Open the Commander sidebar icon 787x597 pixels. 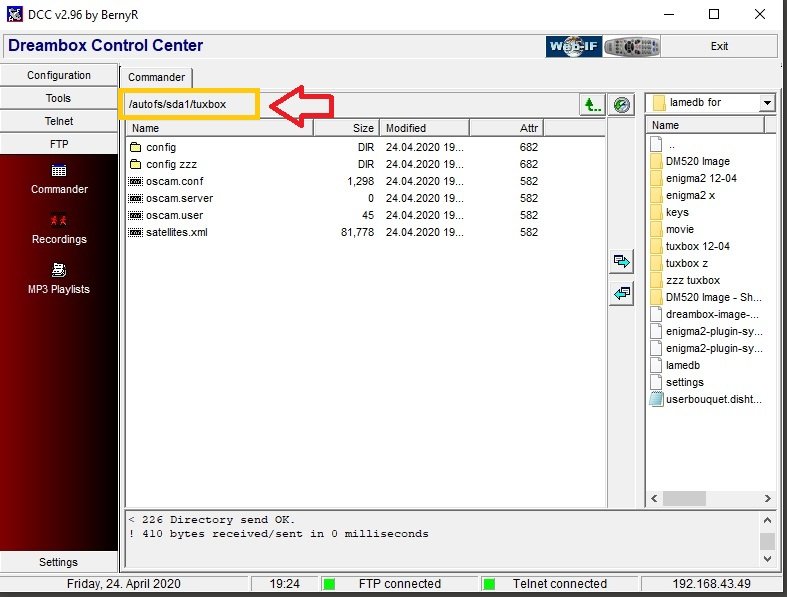point(59,171)
